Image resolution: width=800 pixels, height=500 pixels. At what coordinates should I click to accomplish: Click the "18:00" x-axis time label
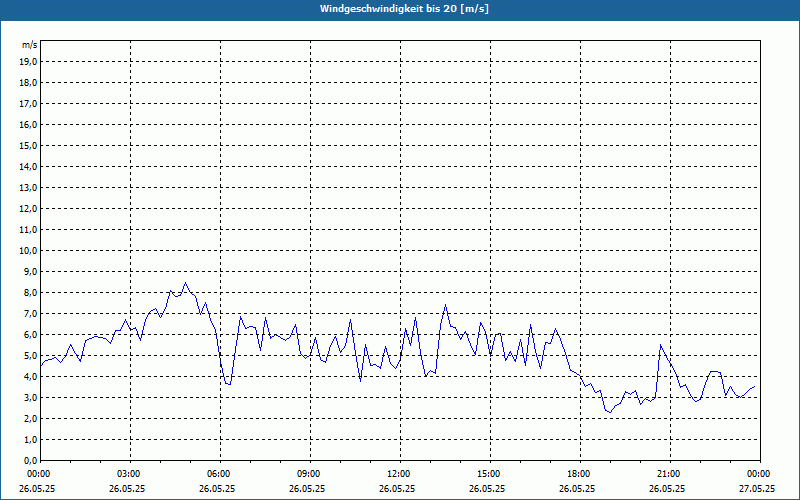(579, 474)
